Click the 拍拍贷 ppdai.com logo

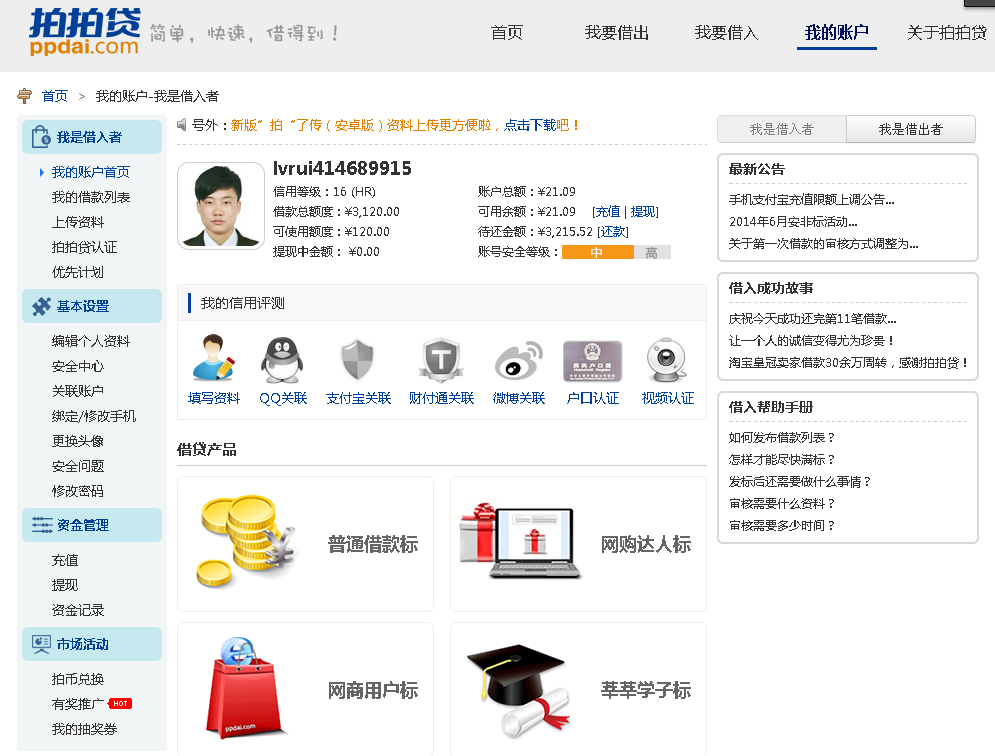point(84,32)
